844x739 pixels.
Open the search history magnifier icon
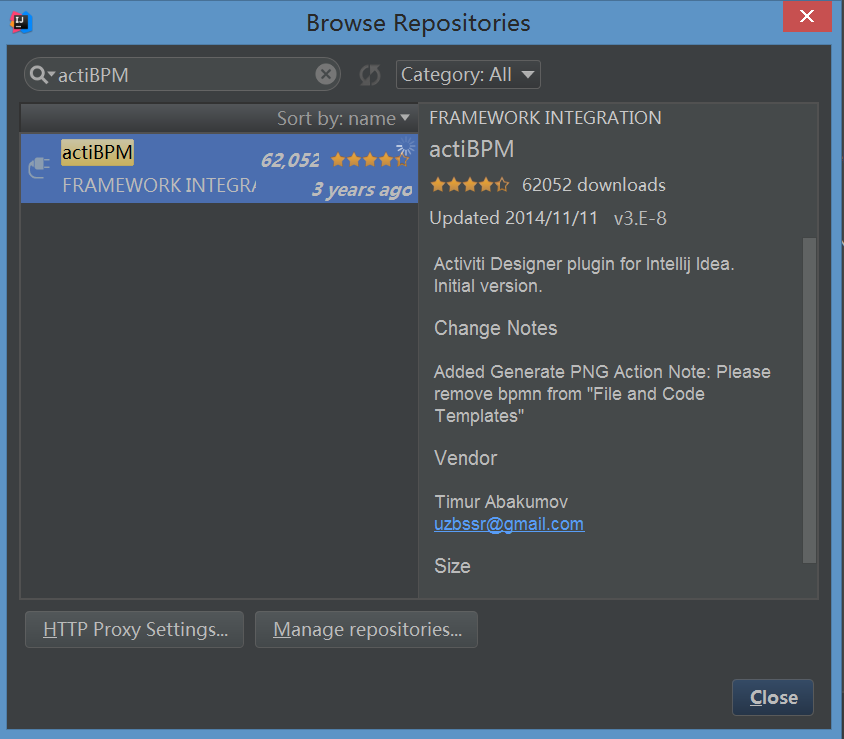click(x=41, y=74)
